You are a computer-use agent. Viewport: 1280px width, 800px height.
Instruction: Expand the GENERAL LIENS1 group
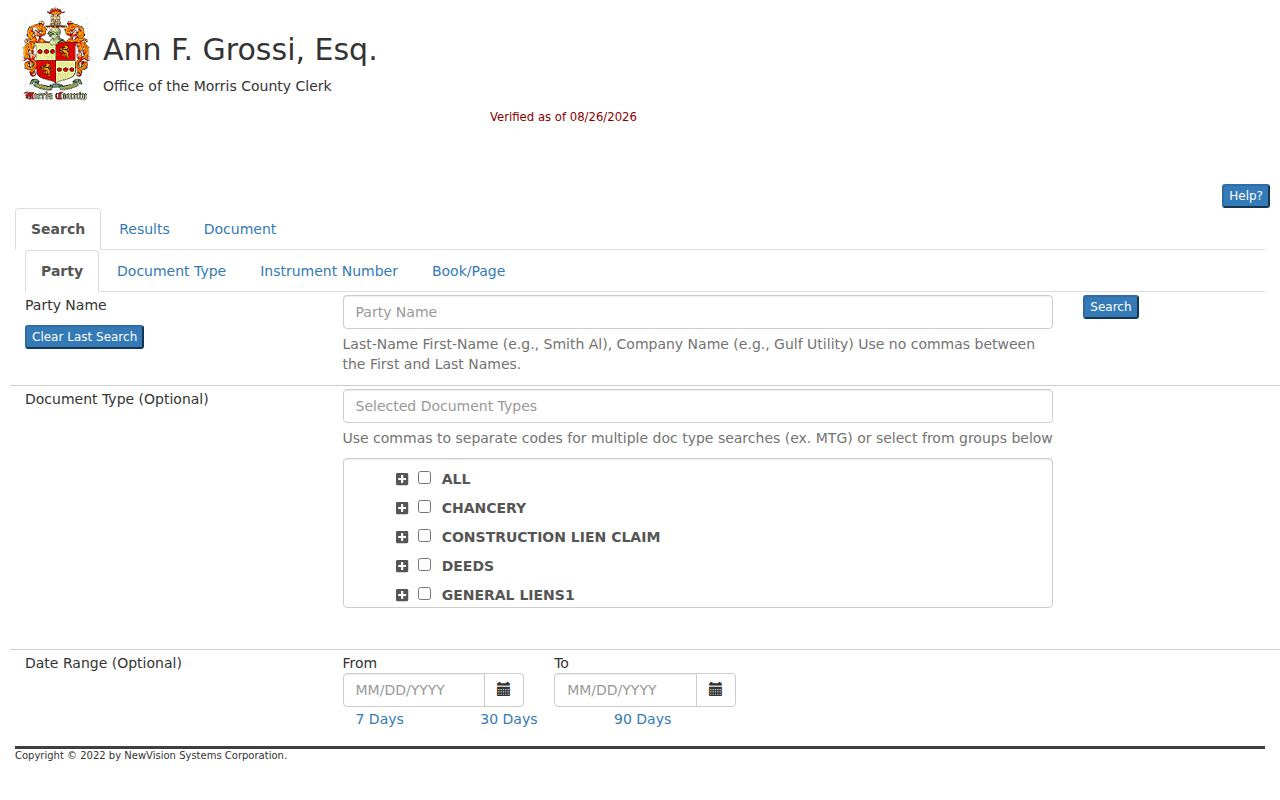click(x=402, y=595)
